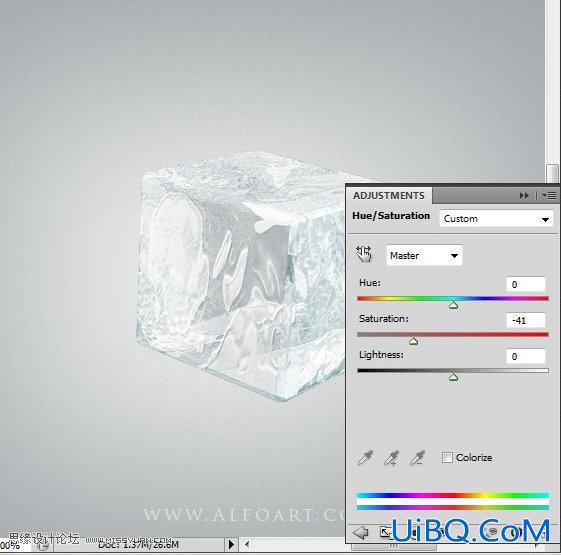Screen dimensions: 561x555
Task: Click the Lightness label text
Action: point(381,355)
